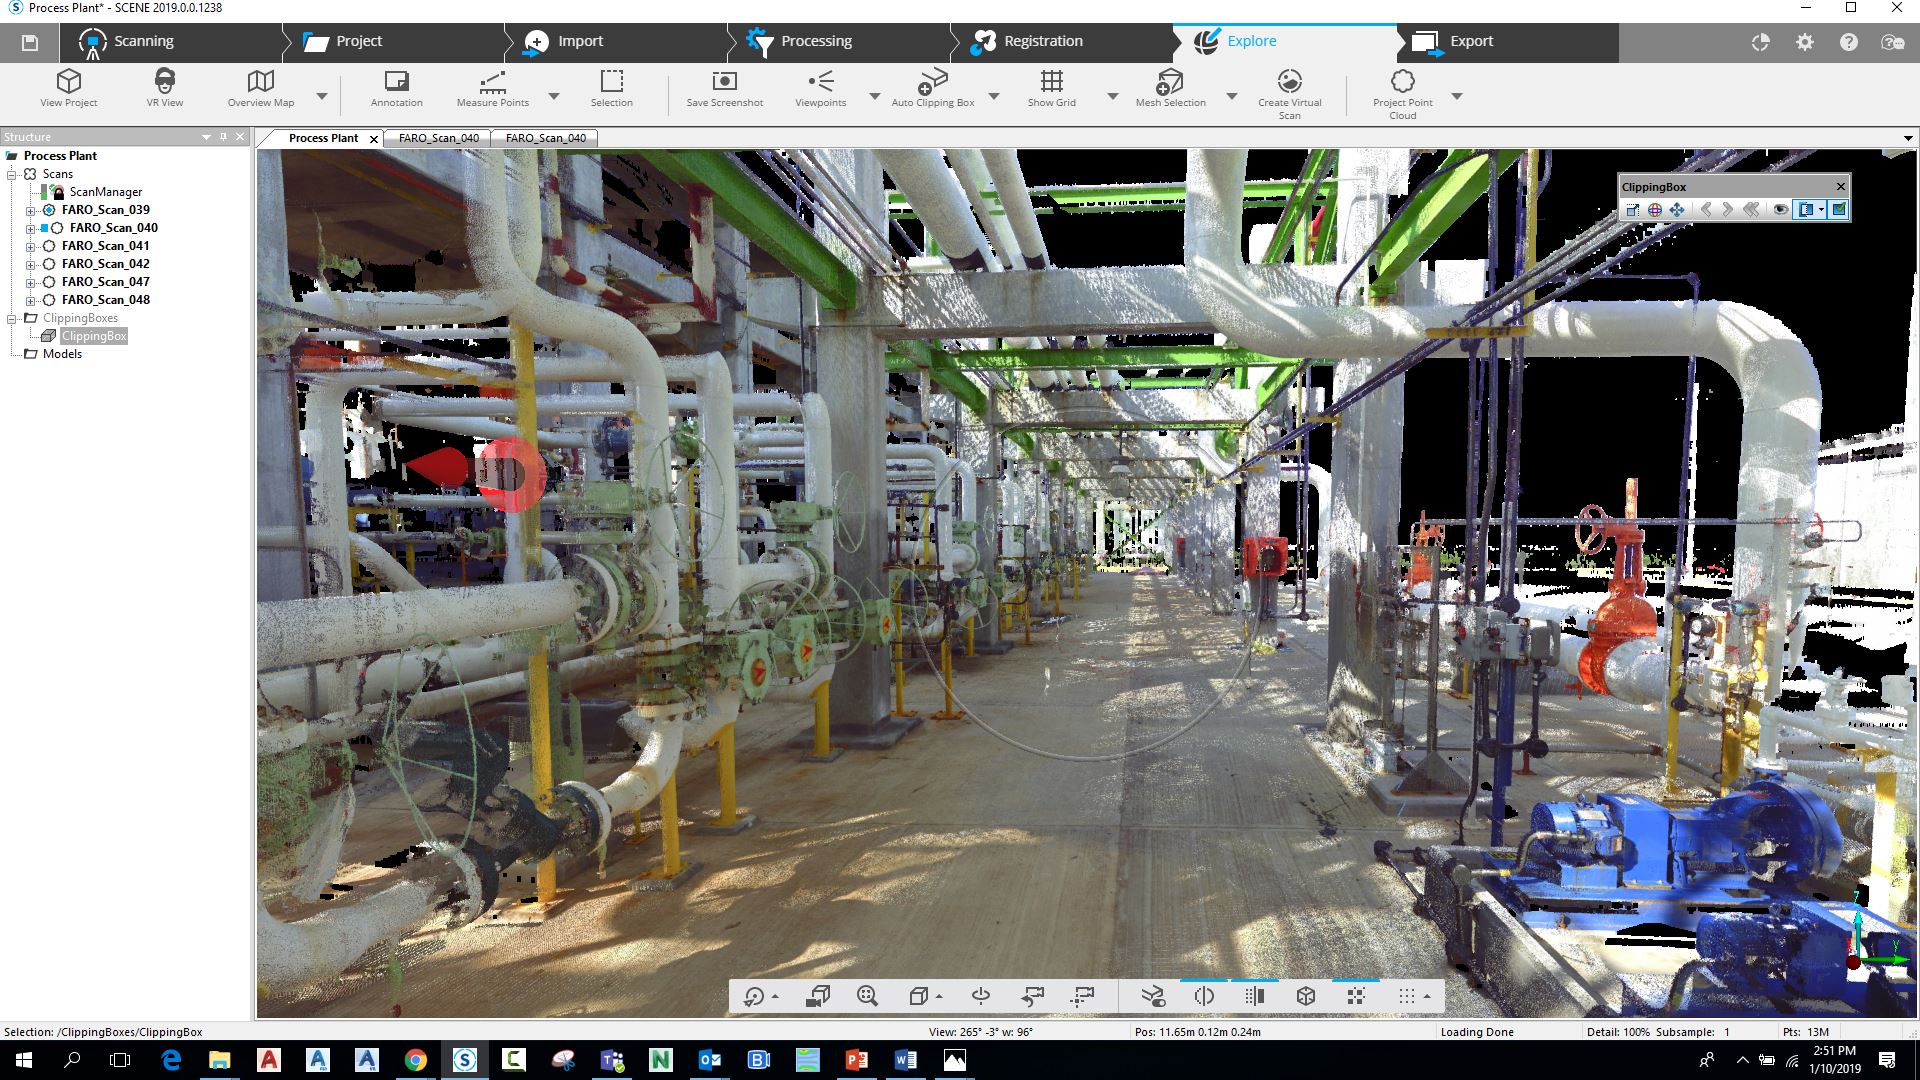Open the Overview Map dropdown arrow
1920x1080 pixels.
(321, 96)
